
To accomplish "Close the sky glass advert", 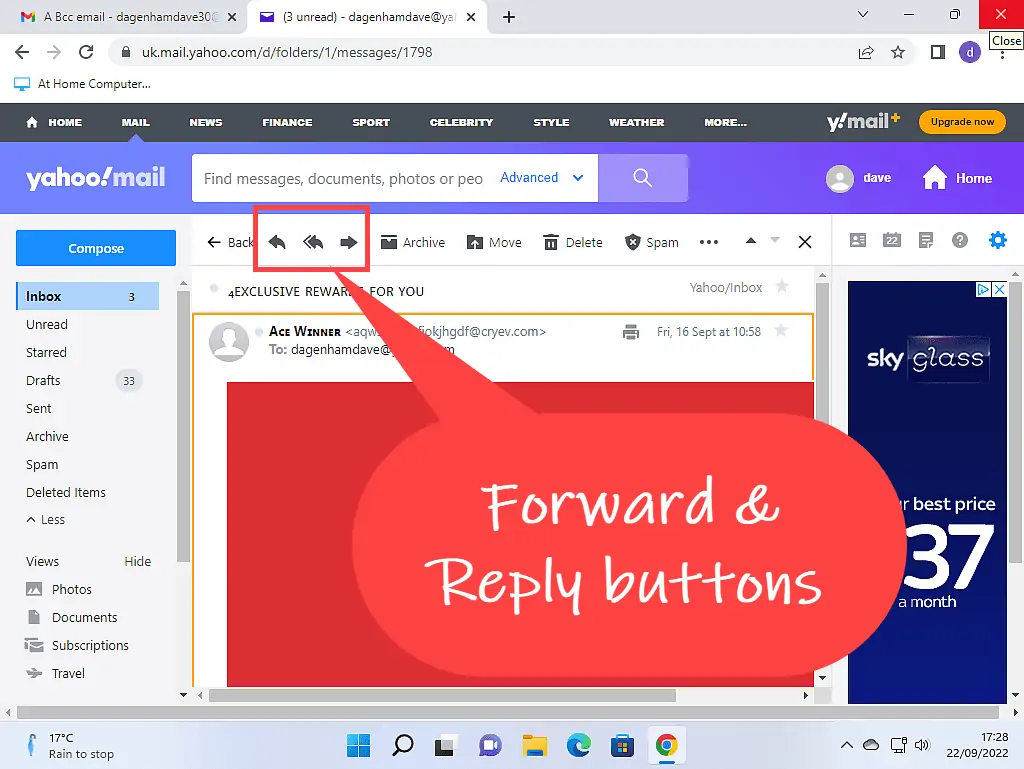I will (999, 289).
